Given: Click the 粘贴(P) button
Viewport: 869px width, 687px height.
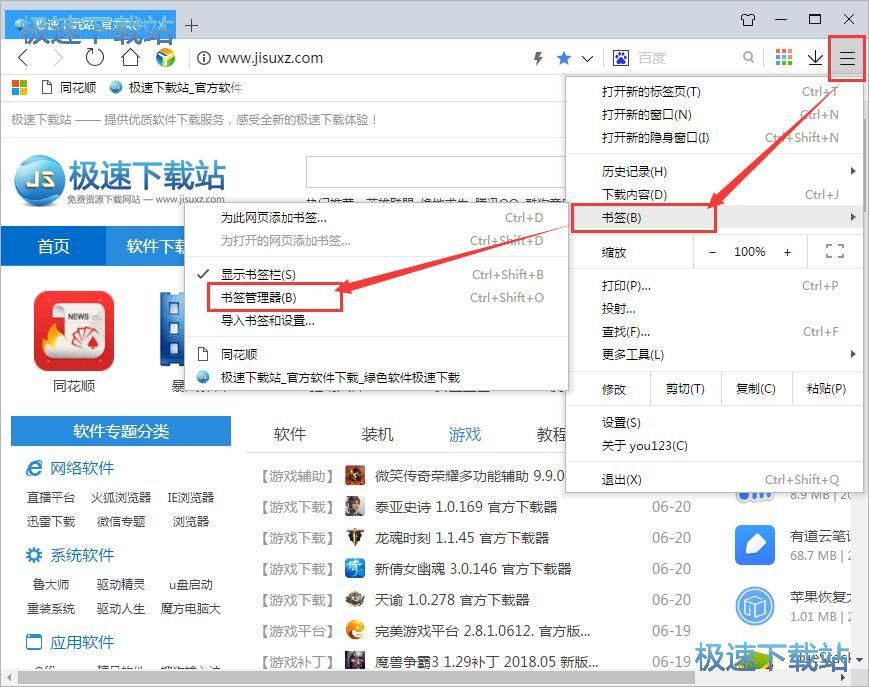Looking at the screenshot, I should tap(826, 389).
